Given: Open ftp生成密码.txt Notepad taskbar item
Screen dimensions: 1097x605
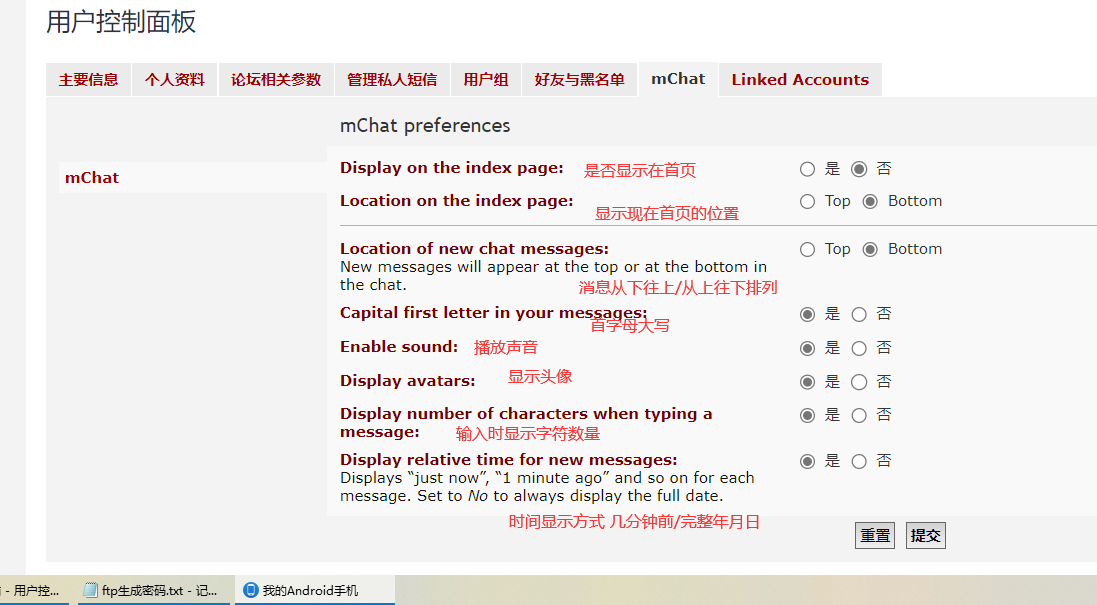Looking at the screenshot, I should [151, 591].
